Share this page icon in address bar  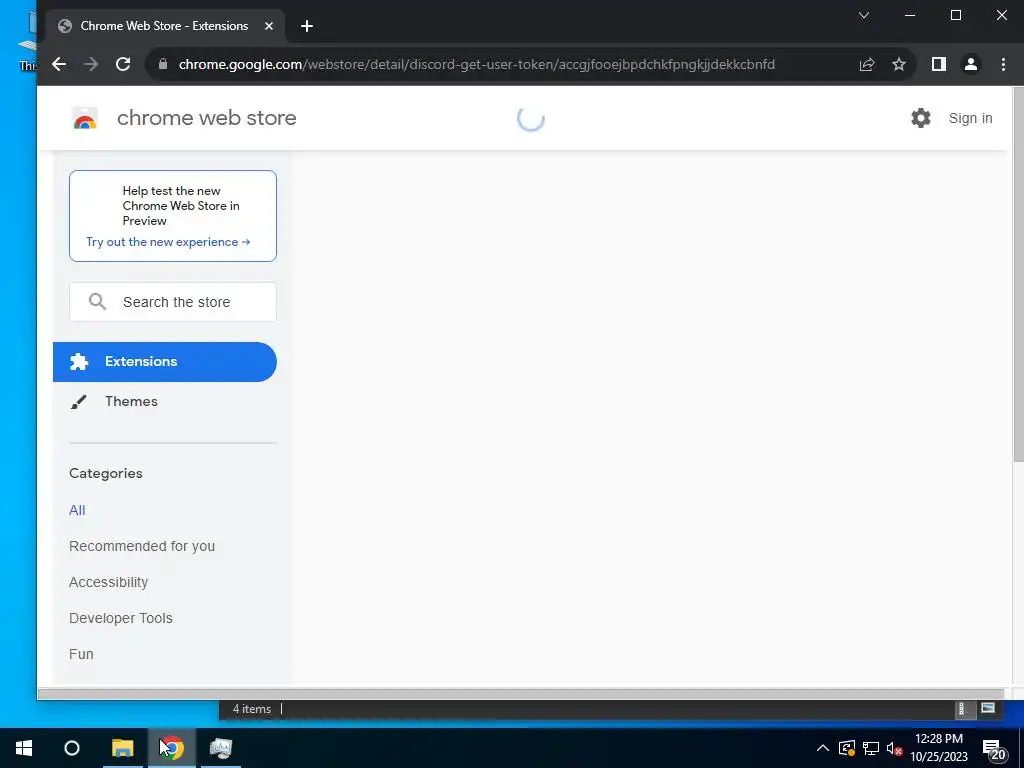(x=867, y=64)
